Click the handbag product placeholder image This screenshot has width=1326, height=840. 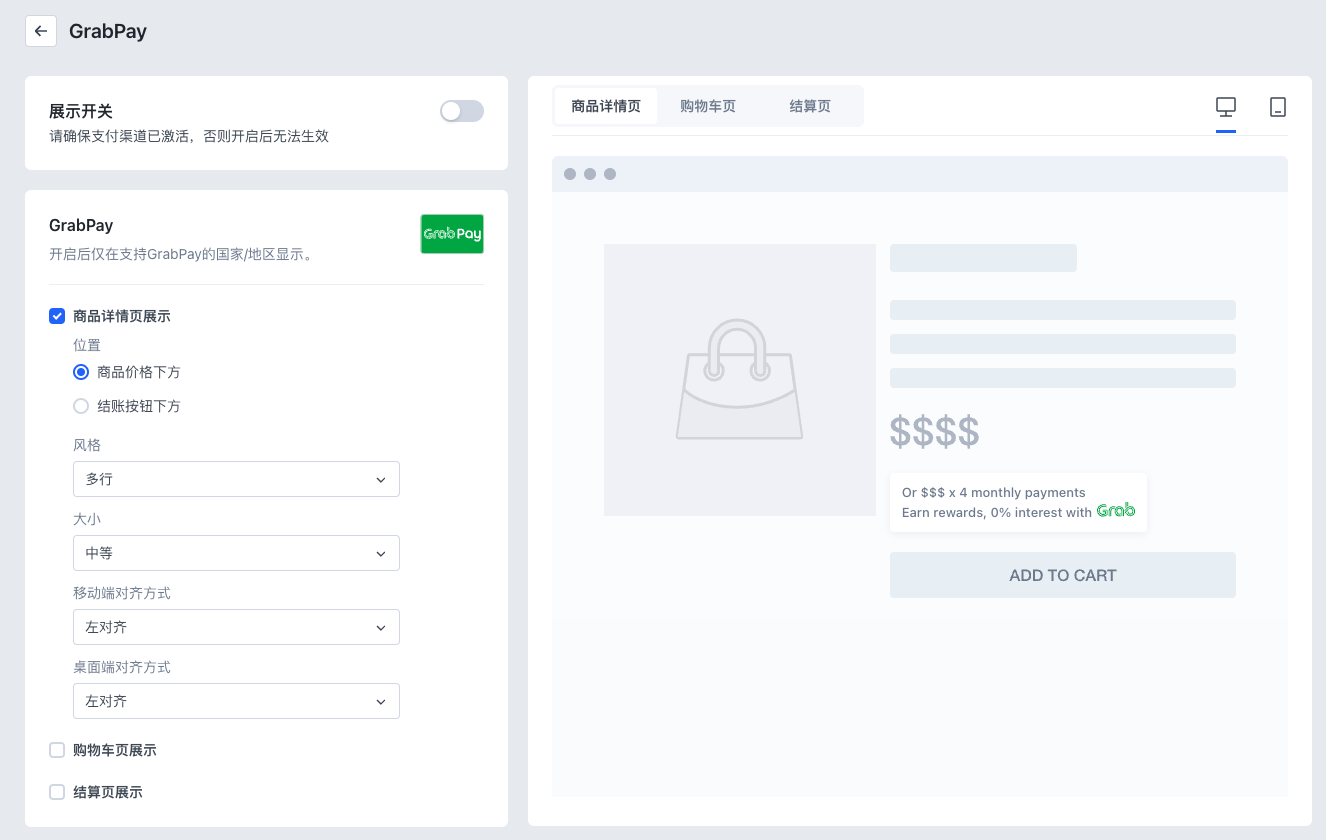point(740,380)
